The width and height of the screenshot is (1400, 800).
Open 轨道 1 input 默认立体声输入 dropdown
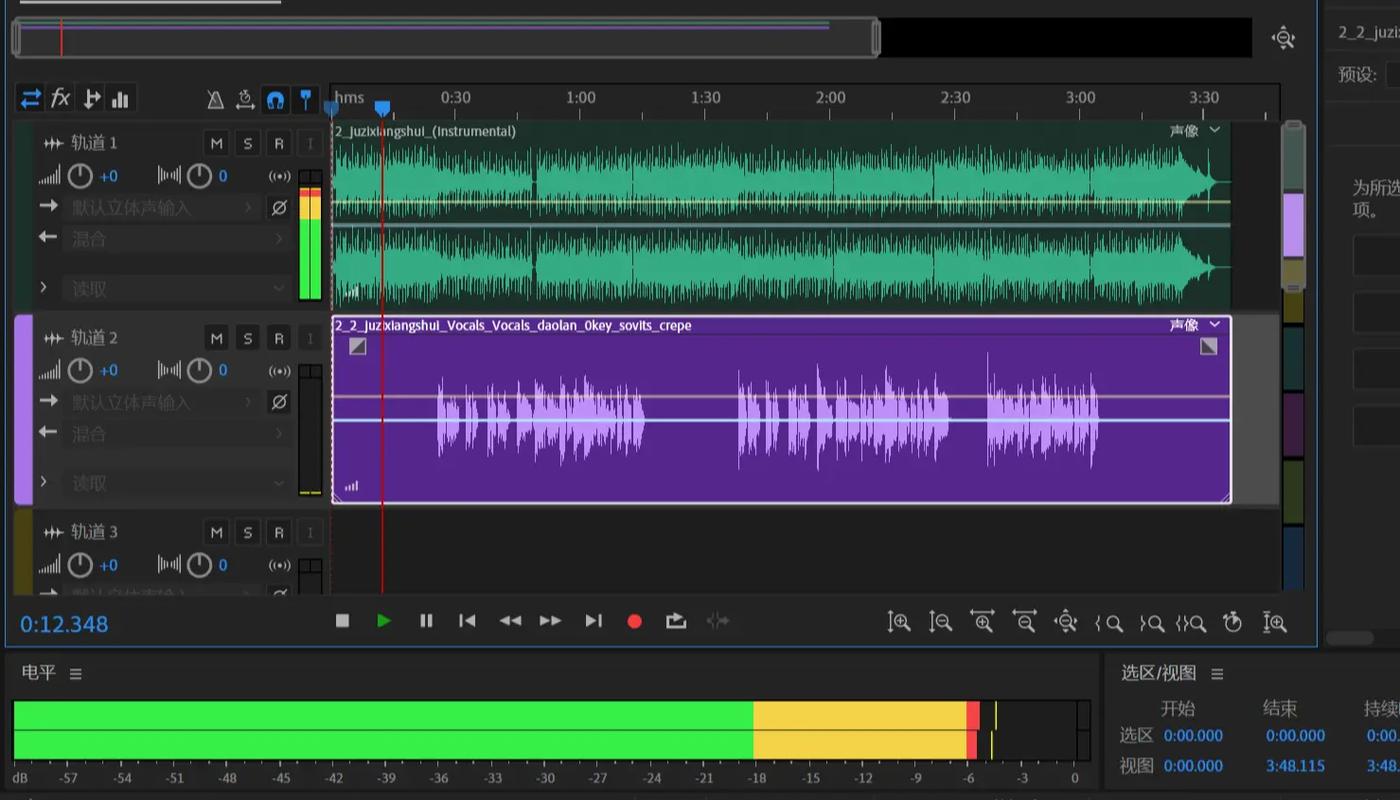coord(162,207)
